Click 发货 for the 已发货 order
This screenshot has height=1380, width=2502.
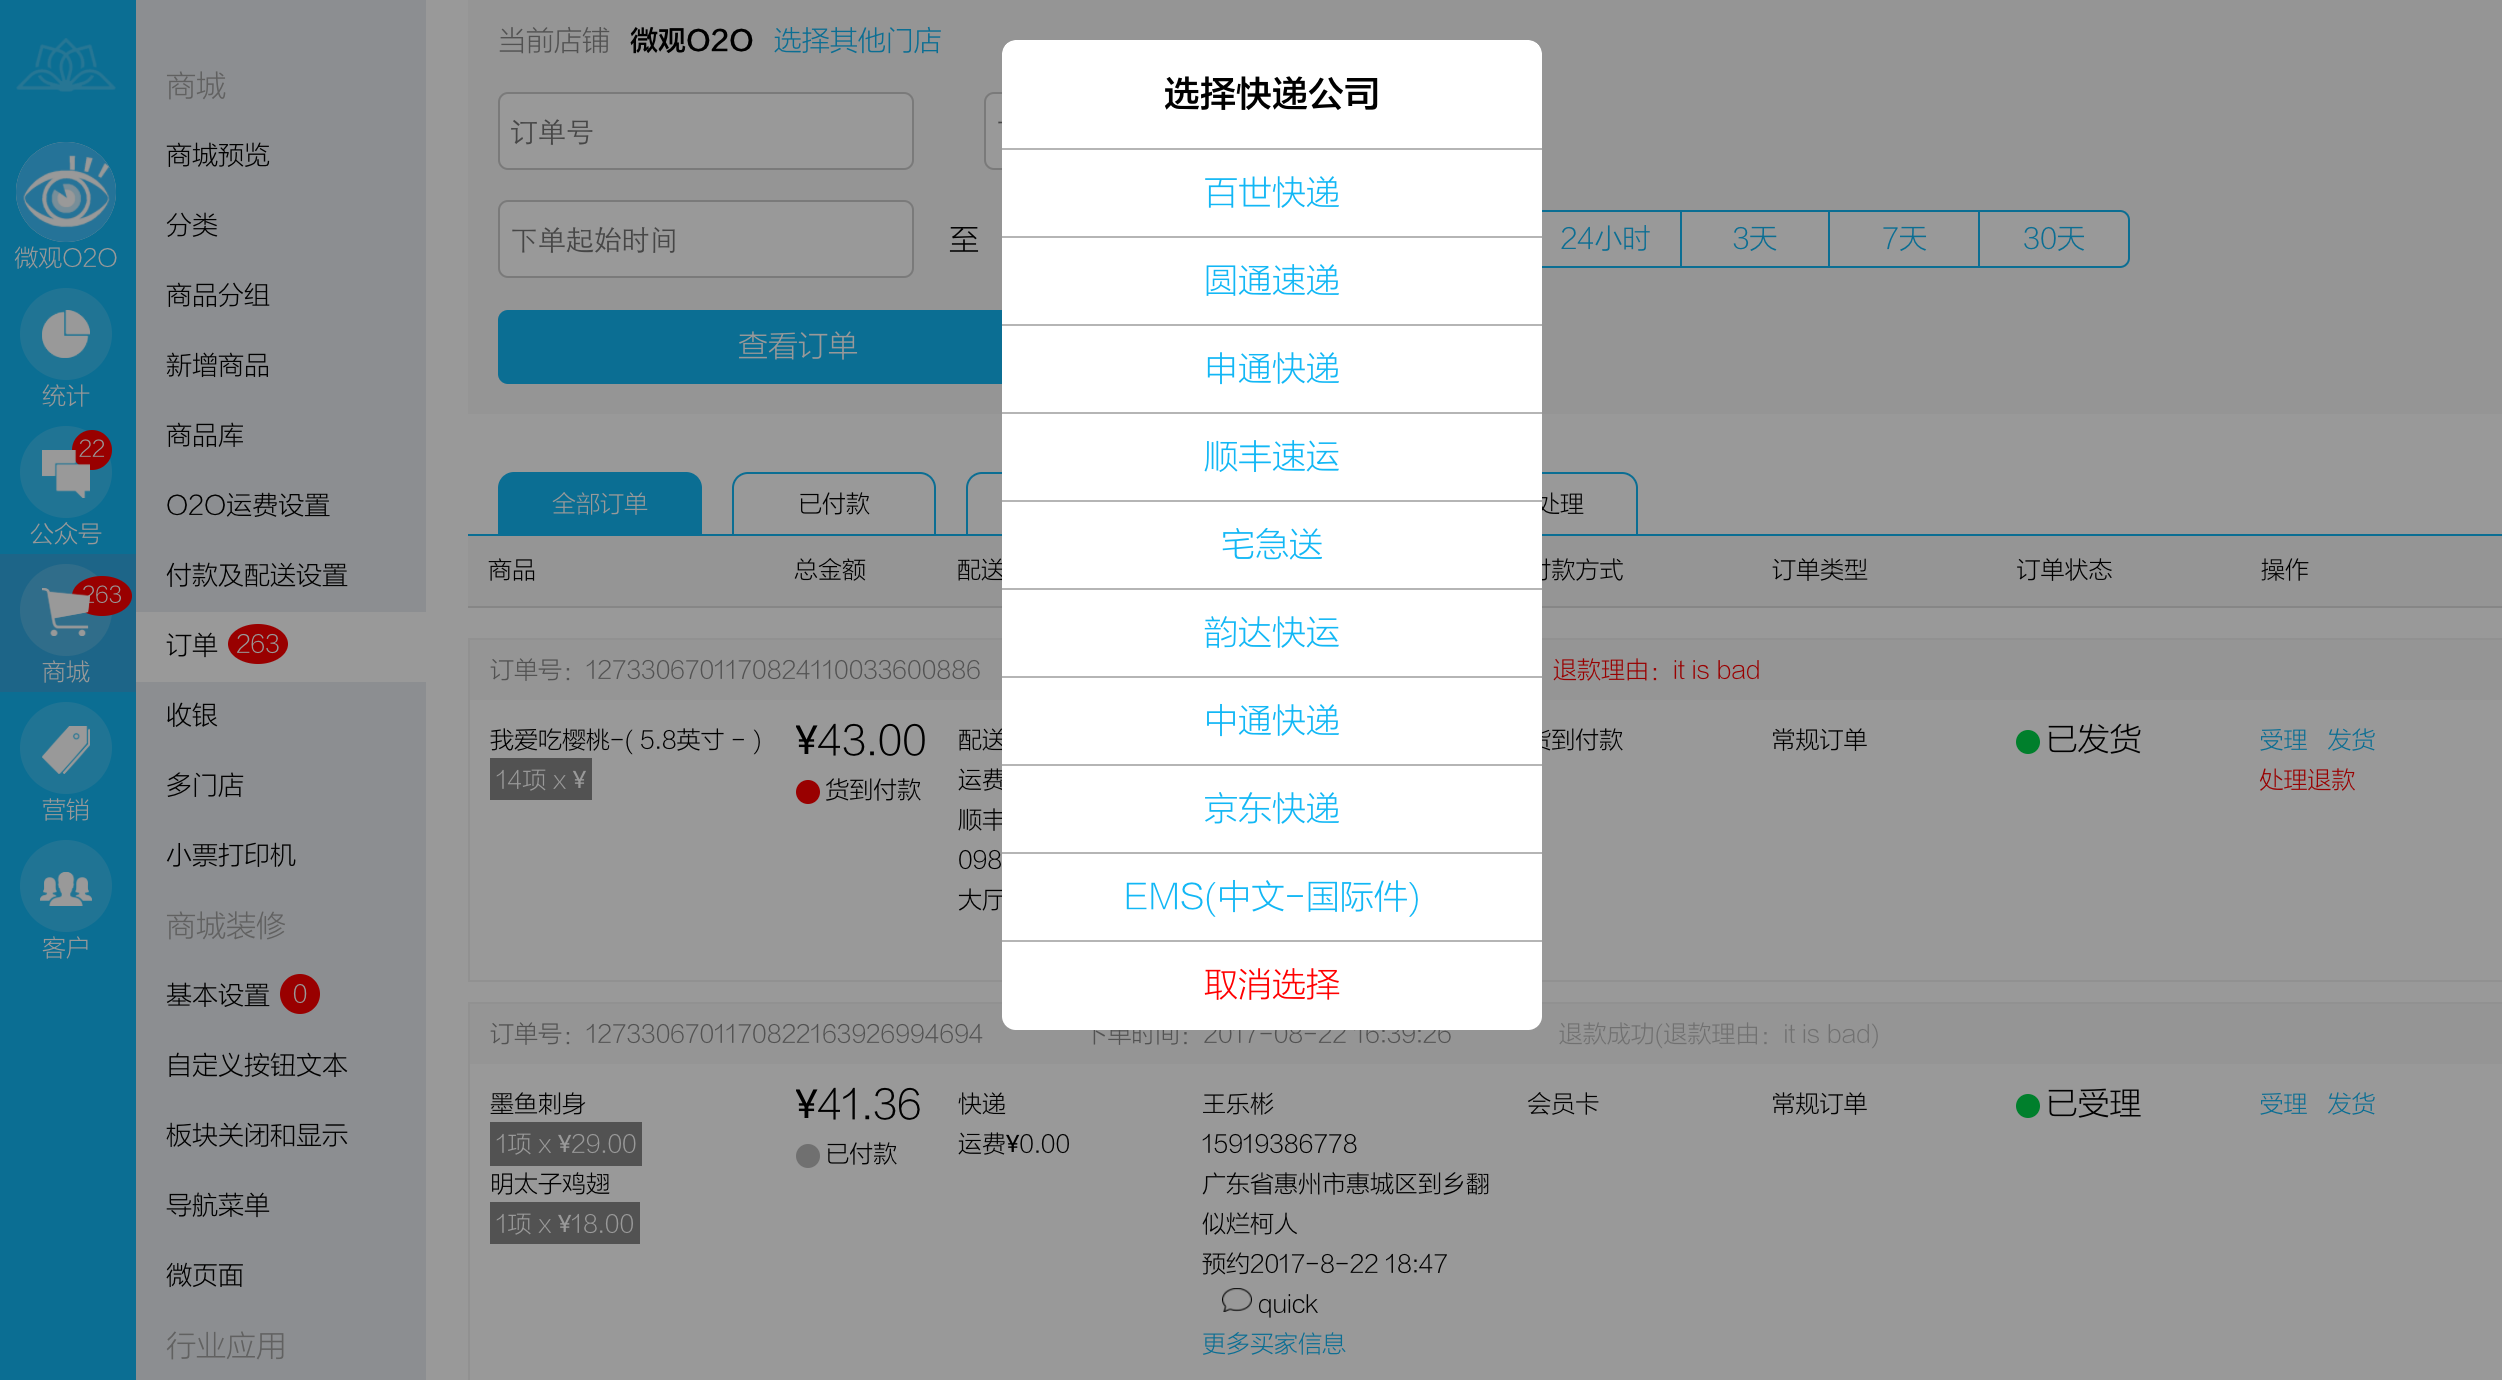(x=2351, y=740)
